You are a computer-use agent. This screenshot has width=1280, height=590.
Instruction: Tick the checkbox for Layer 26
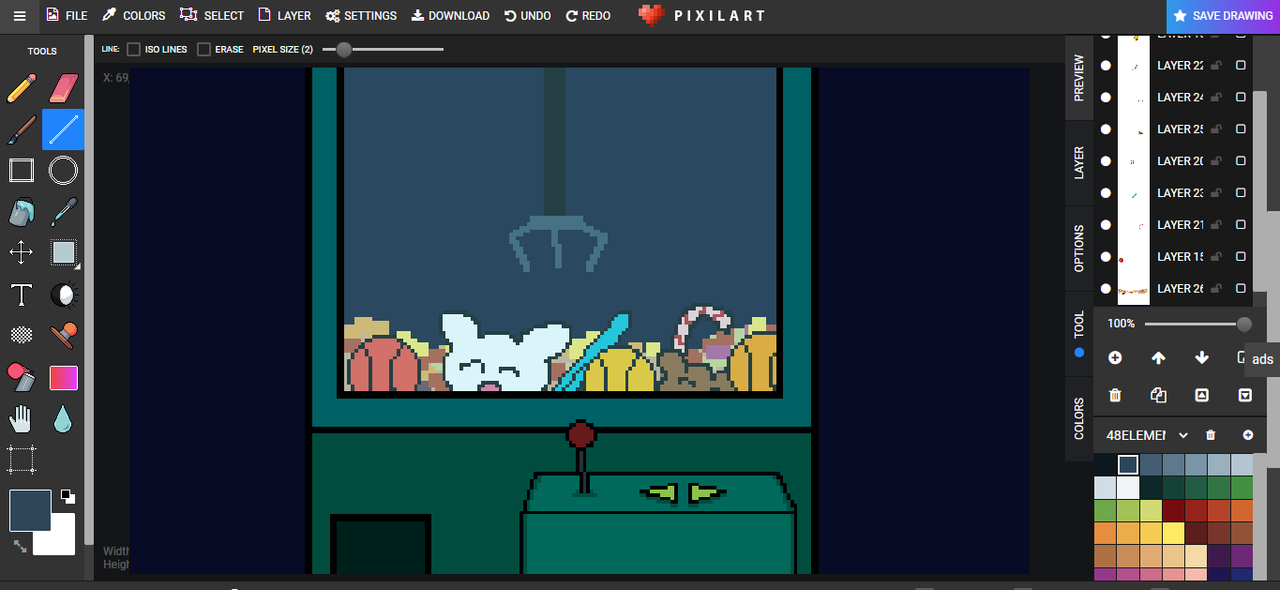[1241, 288]
